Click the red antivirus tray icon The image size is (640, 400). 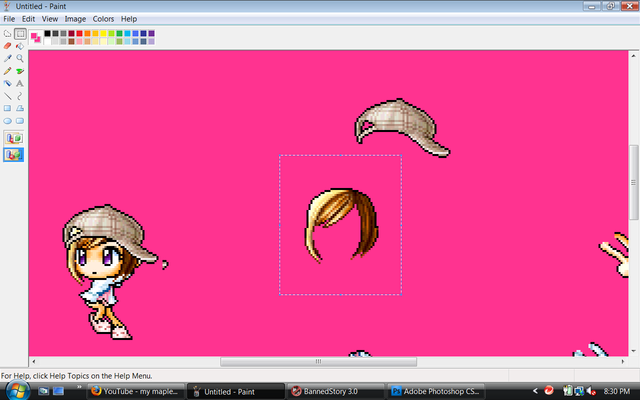(x=549, y=391)
